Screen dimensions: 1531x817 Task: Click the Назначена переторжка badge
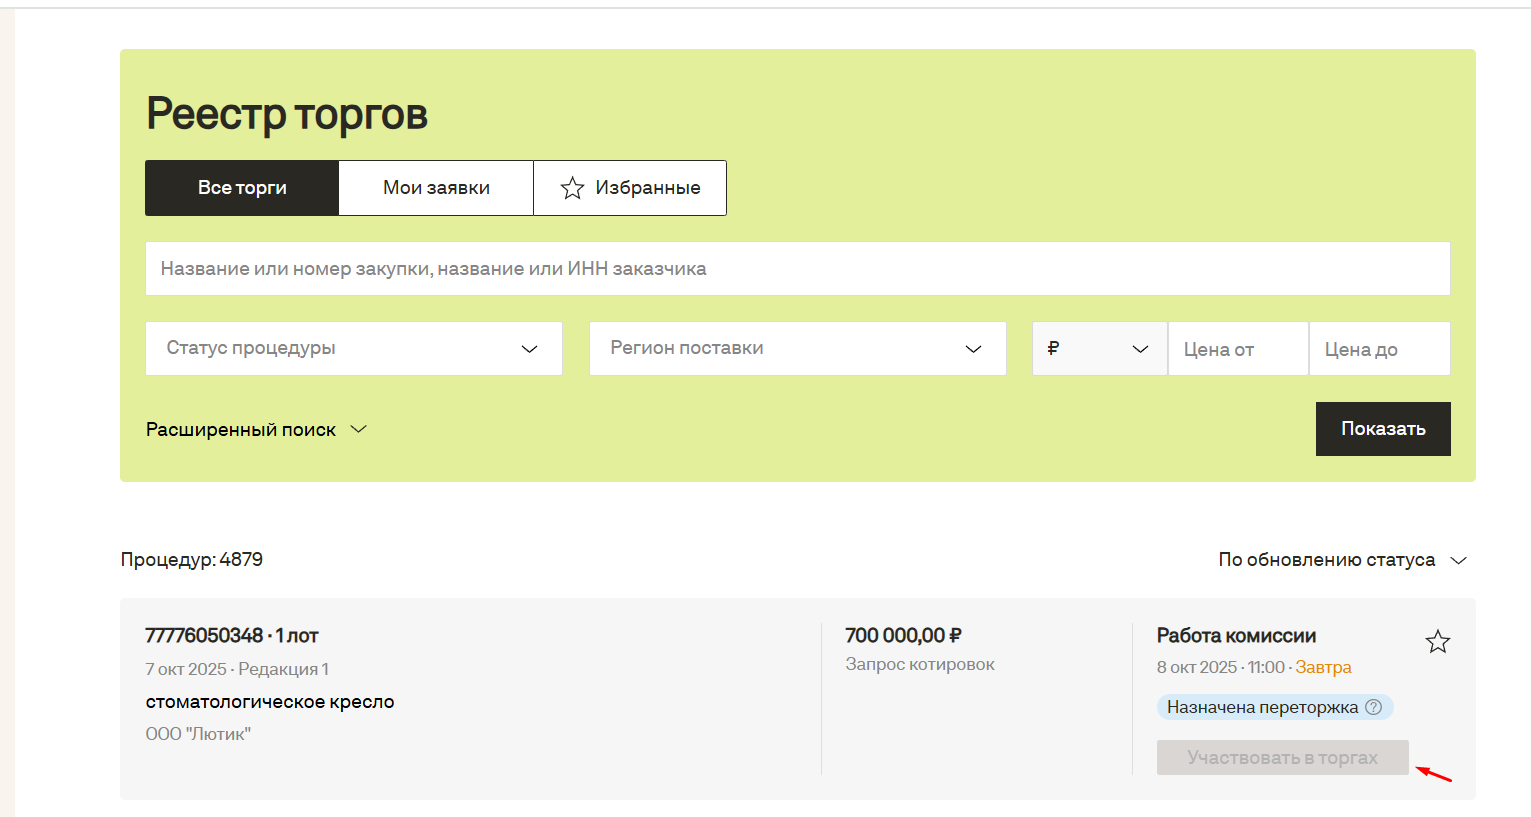click(x=1262, y=707)
